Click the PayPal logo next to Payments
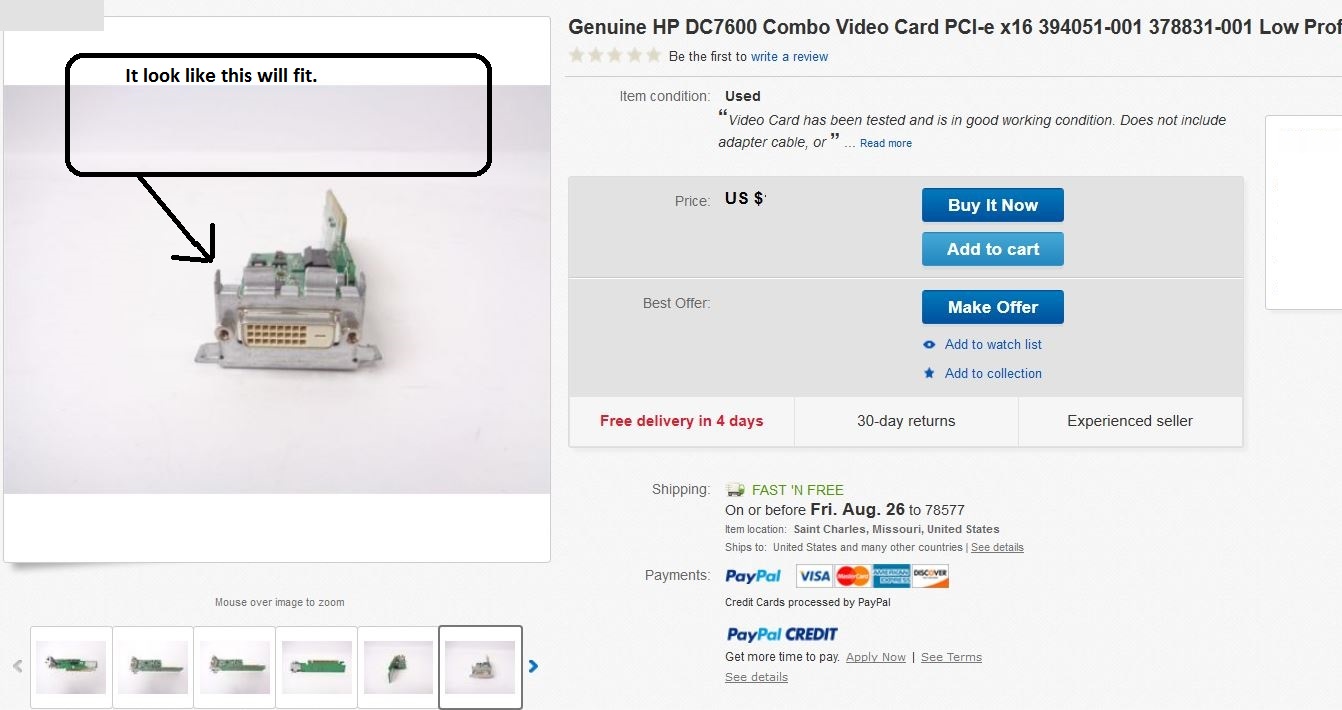1342x710 pixels. pyautogui.click(x=753, y=576)
